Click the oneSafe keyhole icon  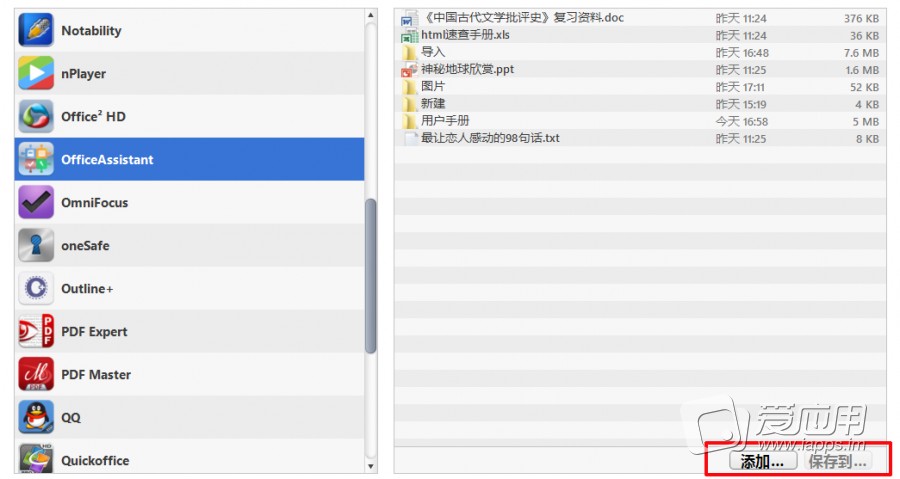(36, 245)
